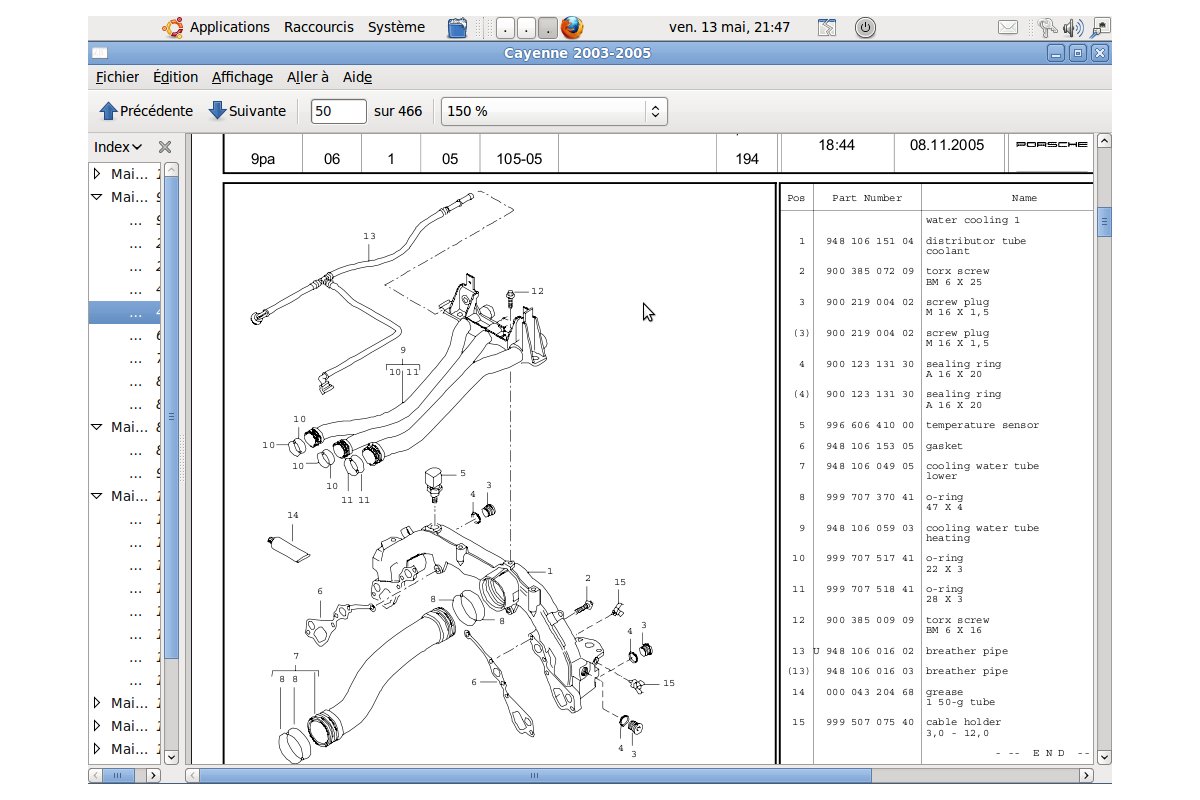Click the left arrow of the index pane horizontal scrollbar
Image resolution: width=1200 pixels, height=800 pixels.
click(96, 775)
